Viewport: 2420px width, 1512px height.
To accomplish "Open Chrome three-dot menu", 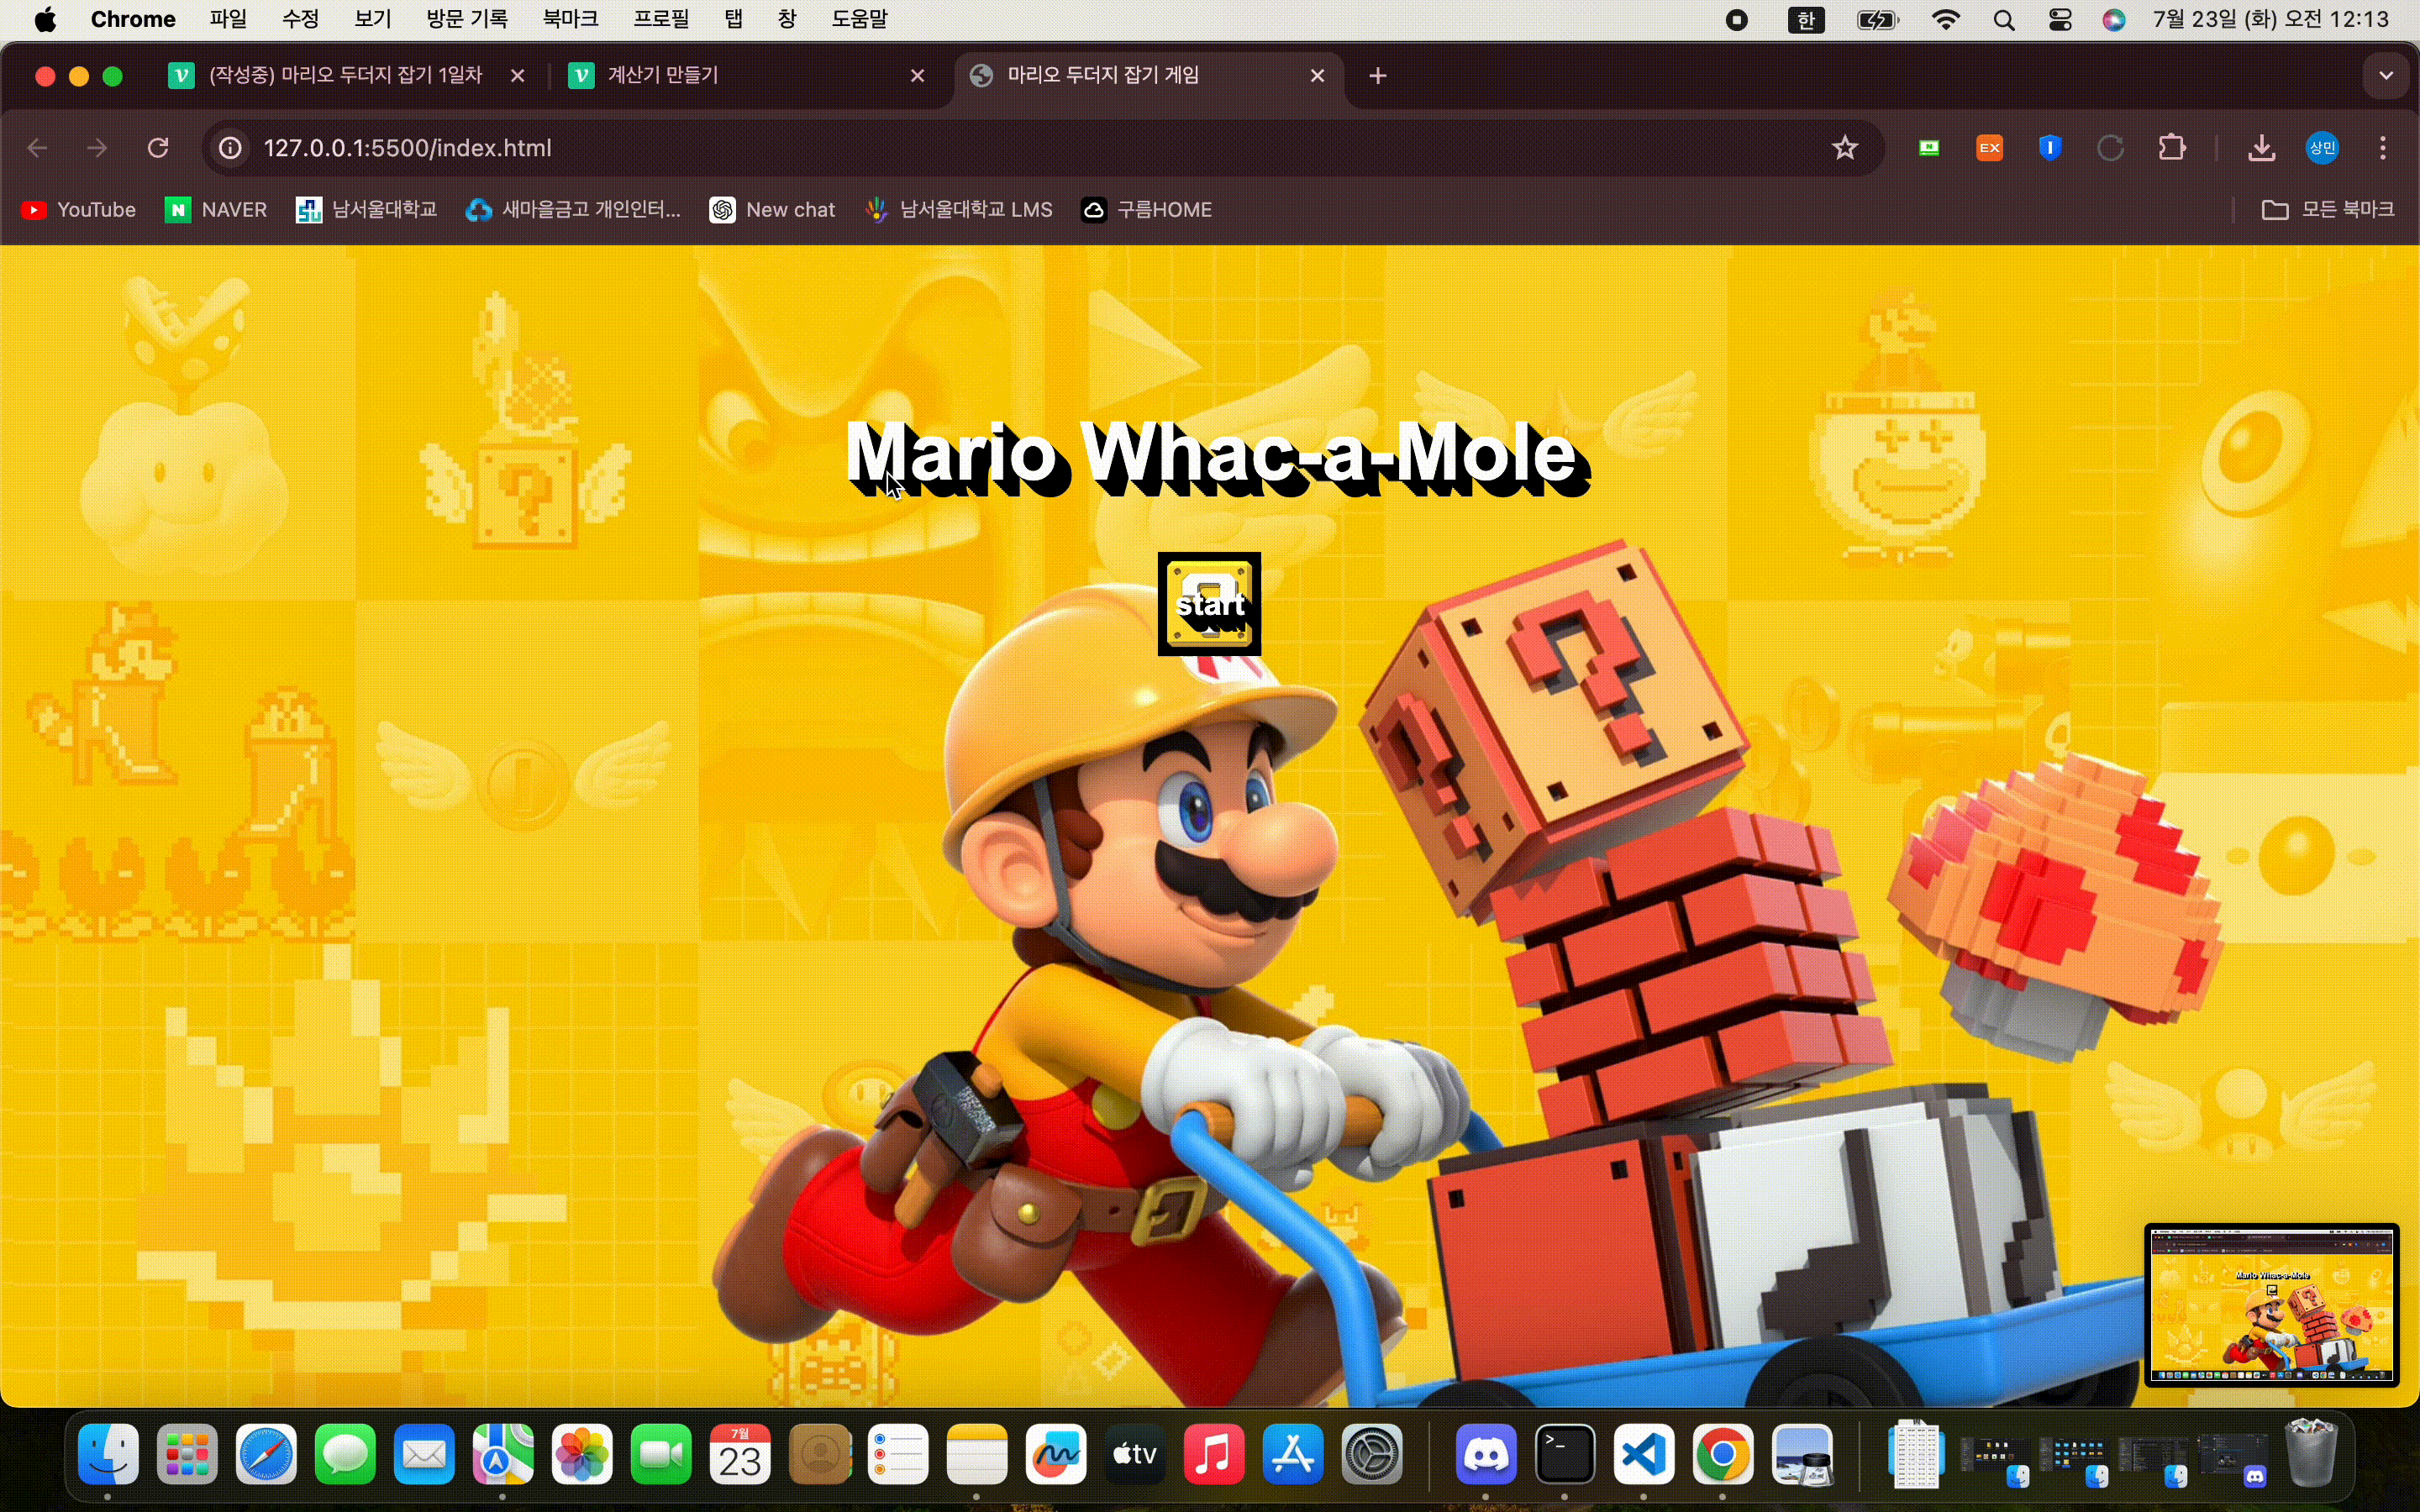I will [2384, 148].
